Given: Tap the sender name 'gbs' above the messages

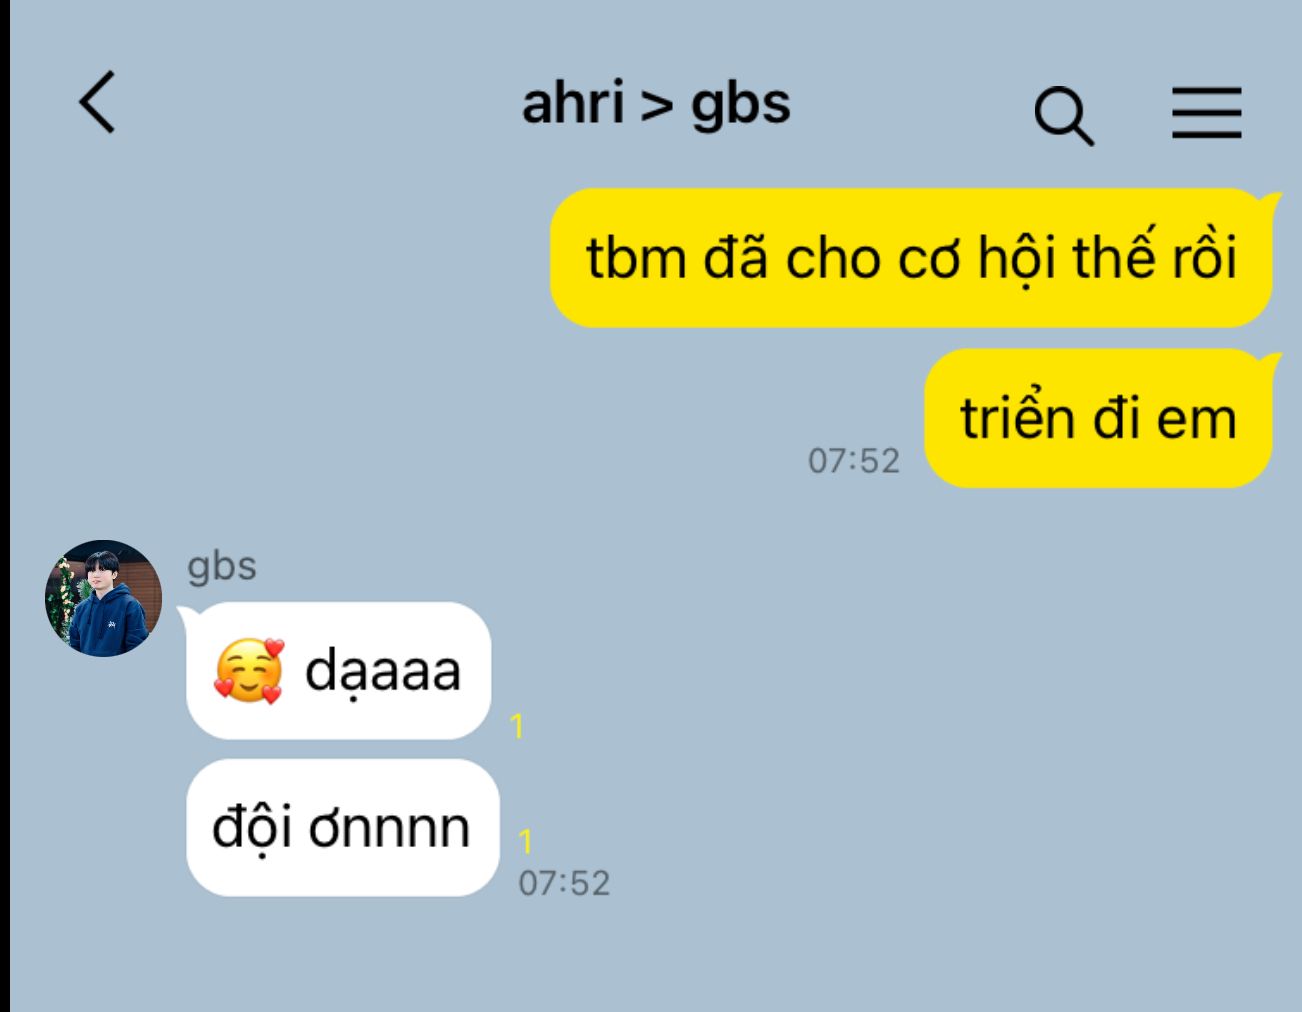Looking at the screenshot, I should pyautogui.click(x=222, y=566).
